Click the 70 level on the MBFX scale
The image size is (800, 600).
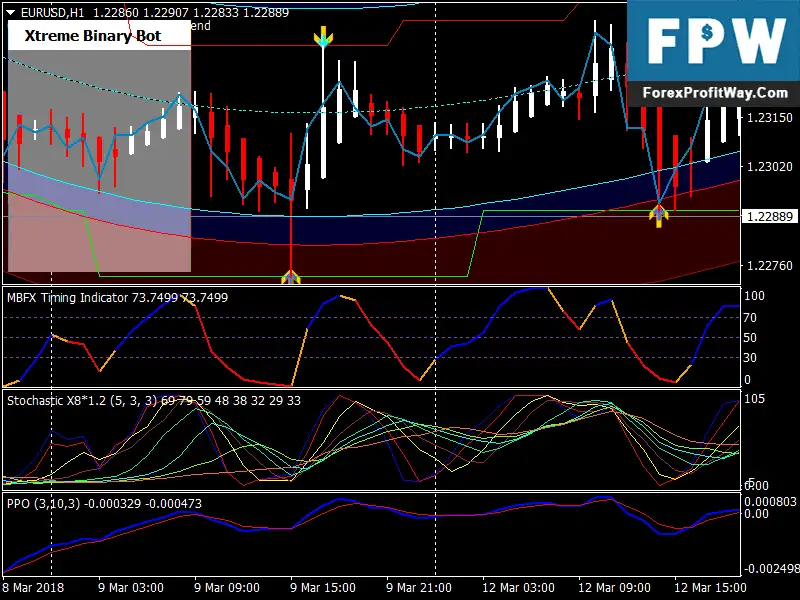pyautogui.click(x=750, y=318)
